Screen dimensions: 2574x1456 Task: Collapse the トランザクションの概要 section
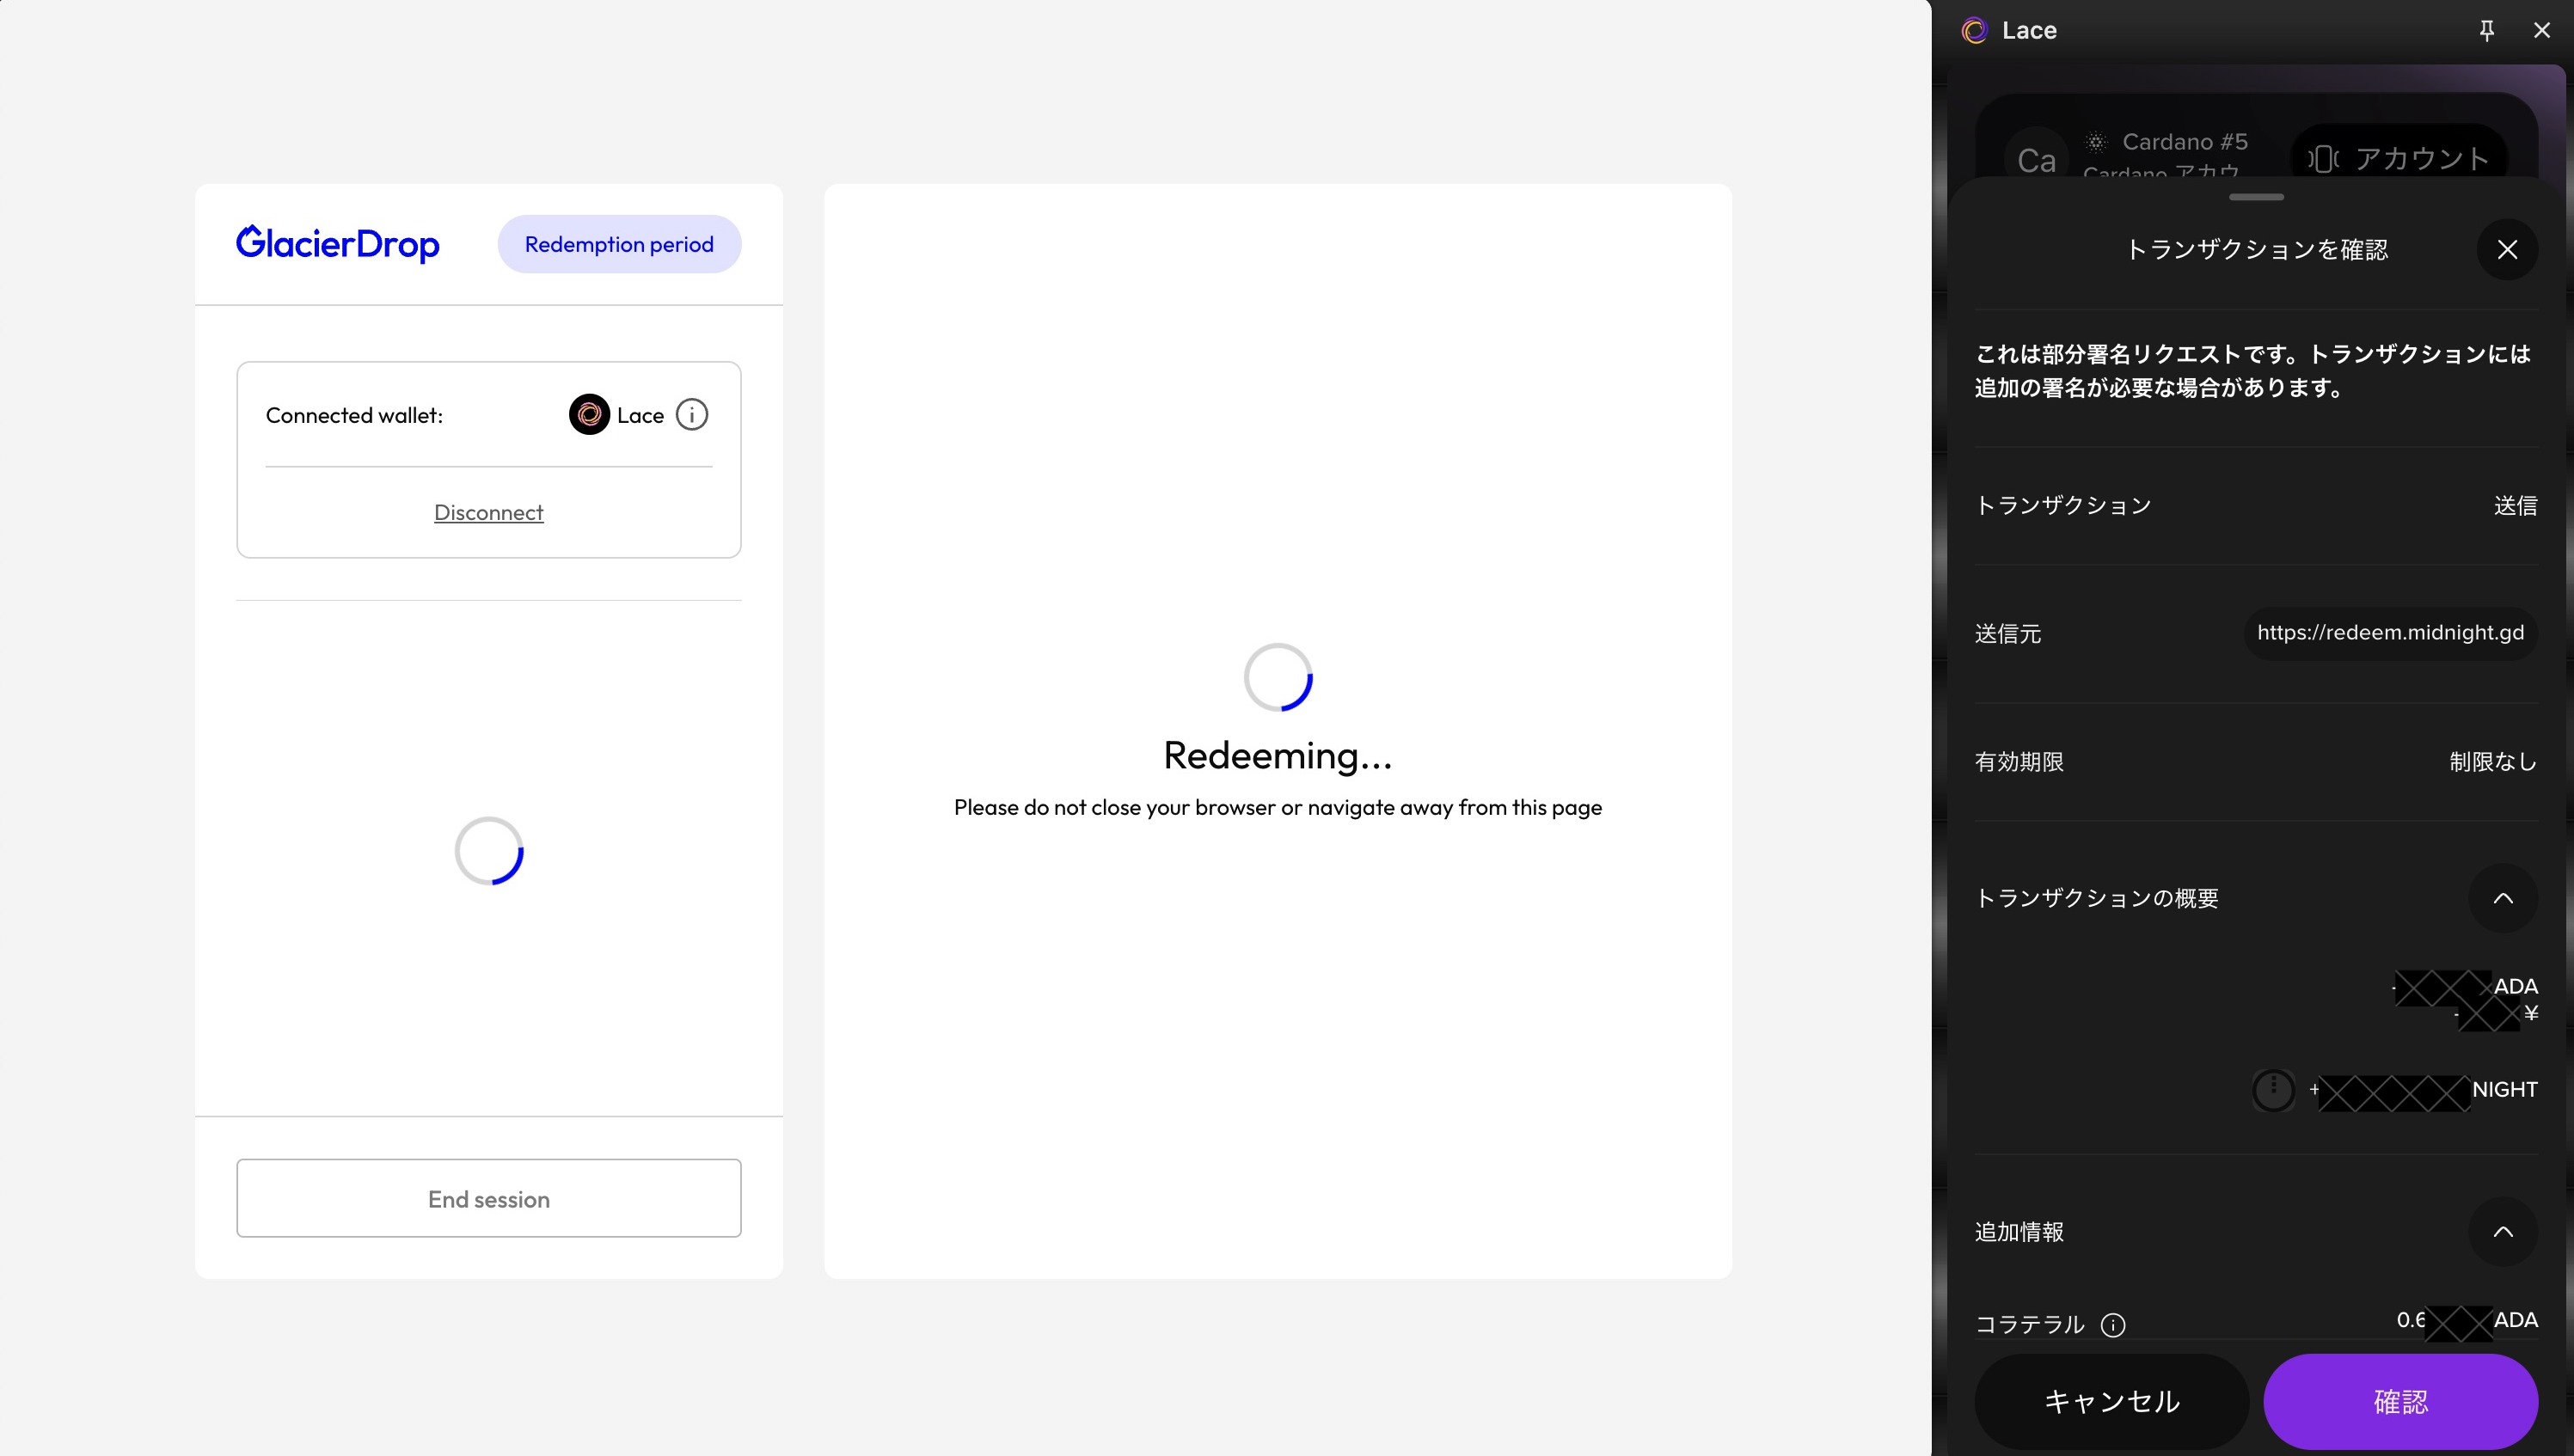(x=2503, y=898)
